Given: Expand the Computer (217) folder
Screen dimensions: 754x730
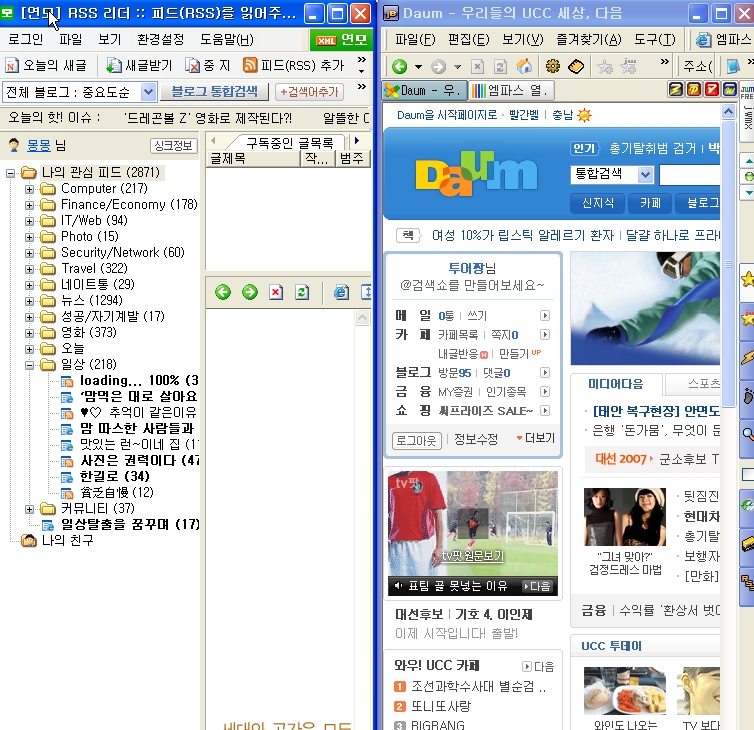Looking at the screenshot, I should point(29,189).
